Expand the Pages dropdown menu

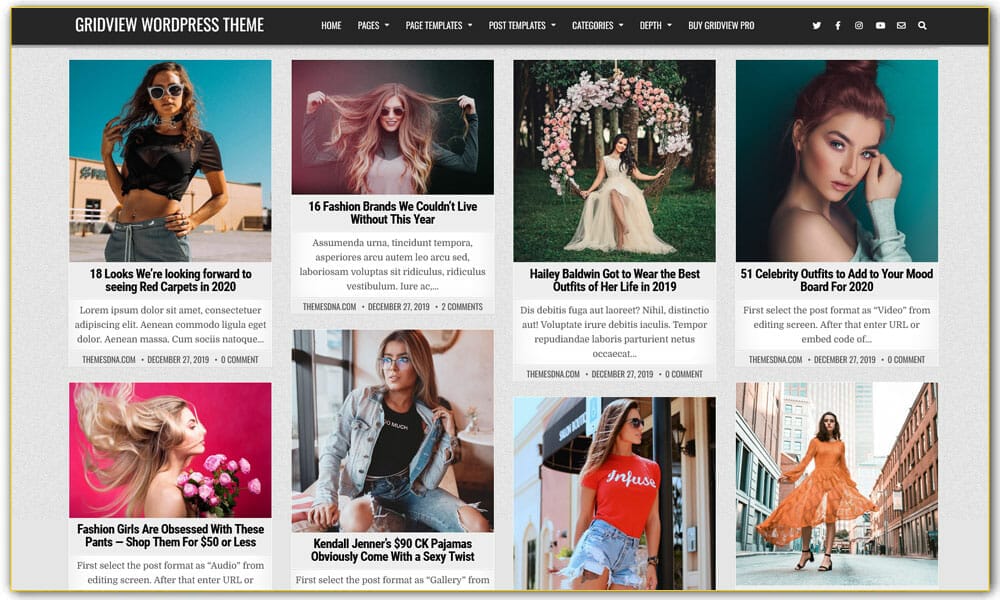point(373,26)
